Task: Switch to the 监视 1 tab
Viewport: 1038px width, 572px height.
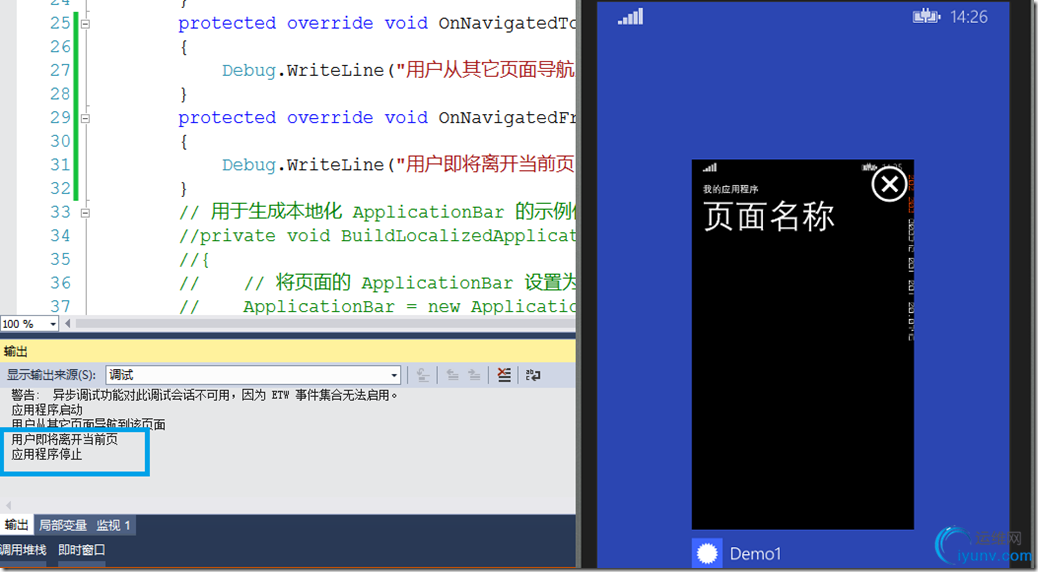Action: 113,525
